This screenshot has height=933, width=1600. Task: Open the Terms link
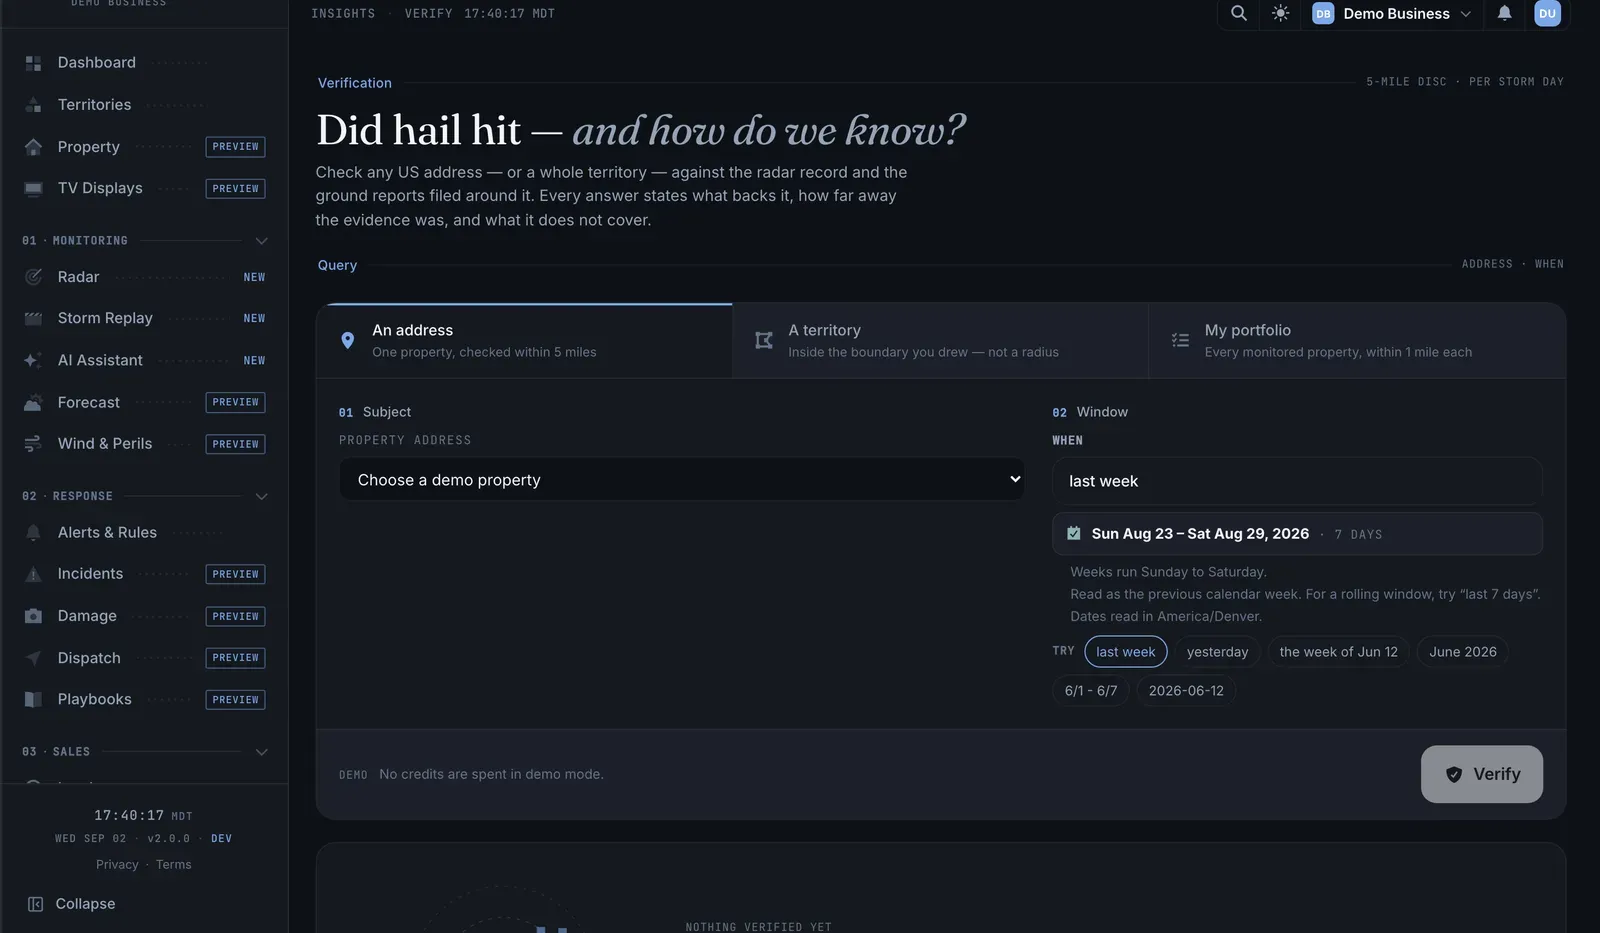173,865
